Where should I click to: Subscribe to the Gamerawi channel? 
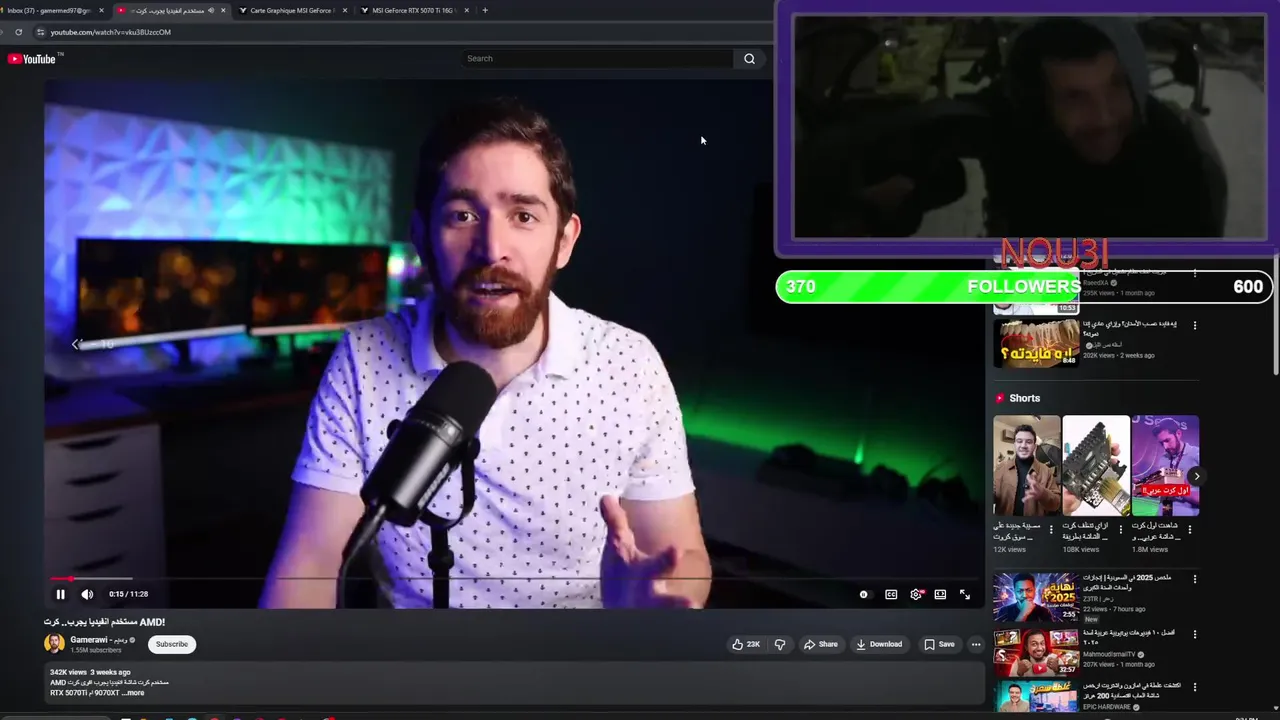pos(172,644)
